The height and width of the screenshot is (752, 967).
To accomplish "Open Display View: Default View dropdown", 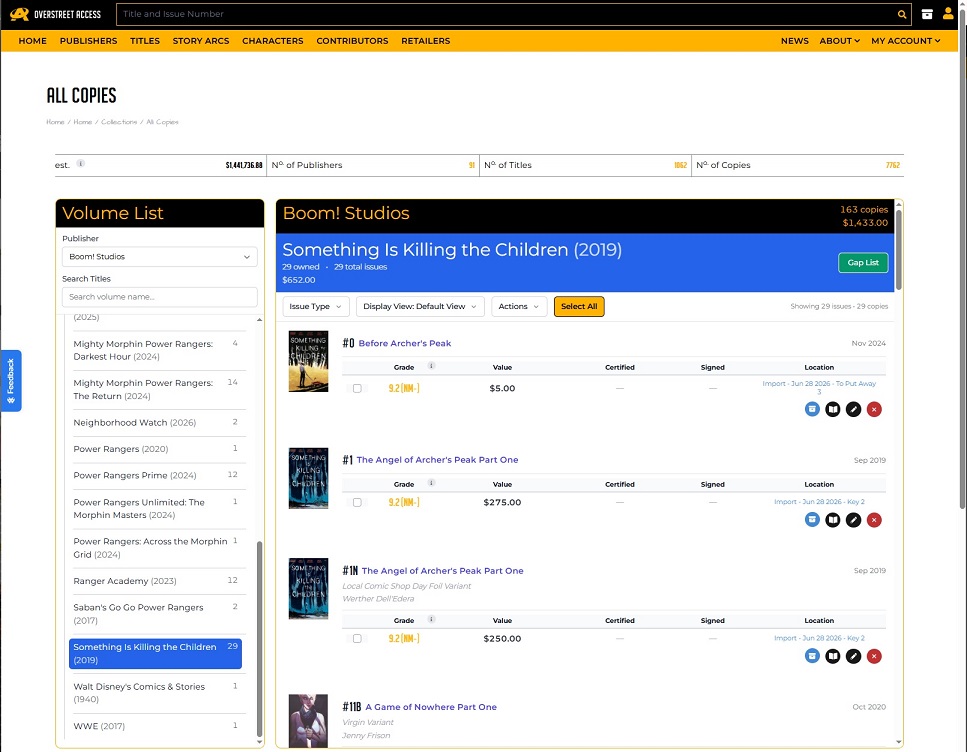I will click(420, 307).
